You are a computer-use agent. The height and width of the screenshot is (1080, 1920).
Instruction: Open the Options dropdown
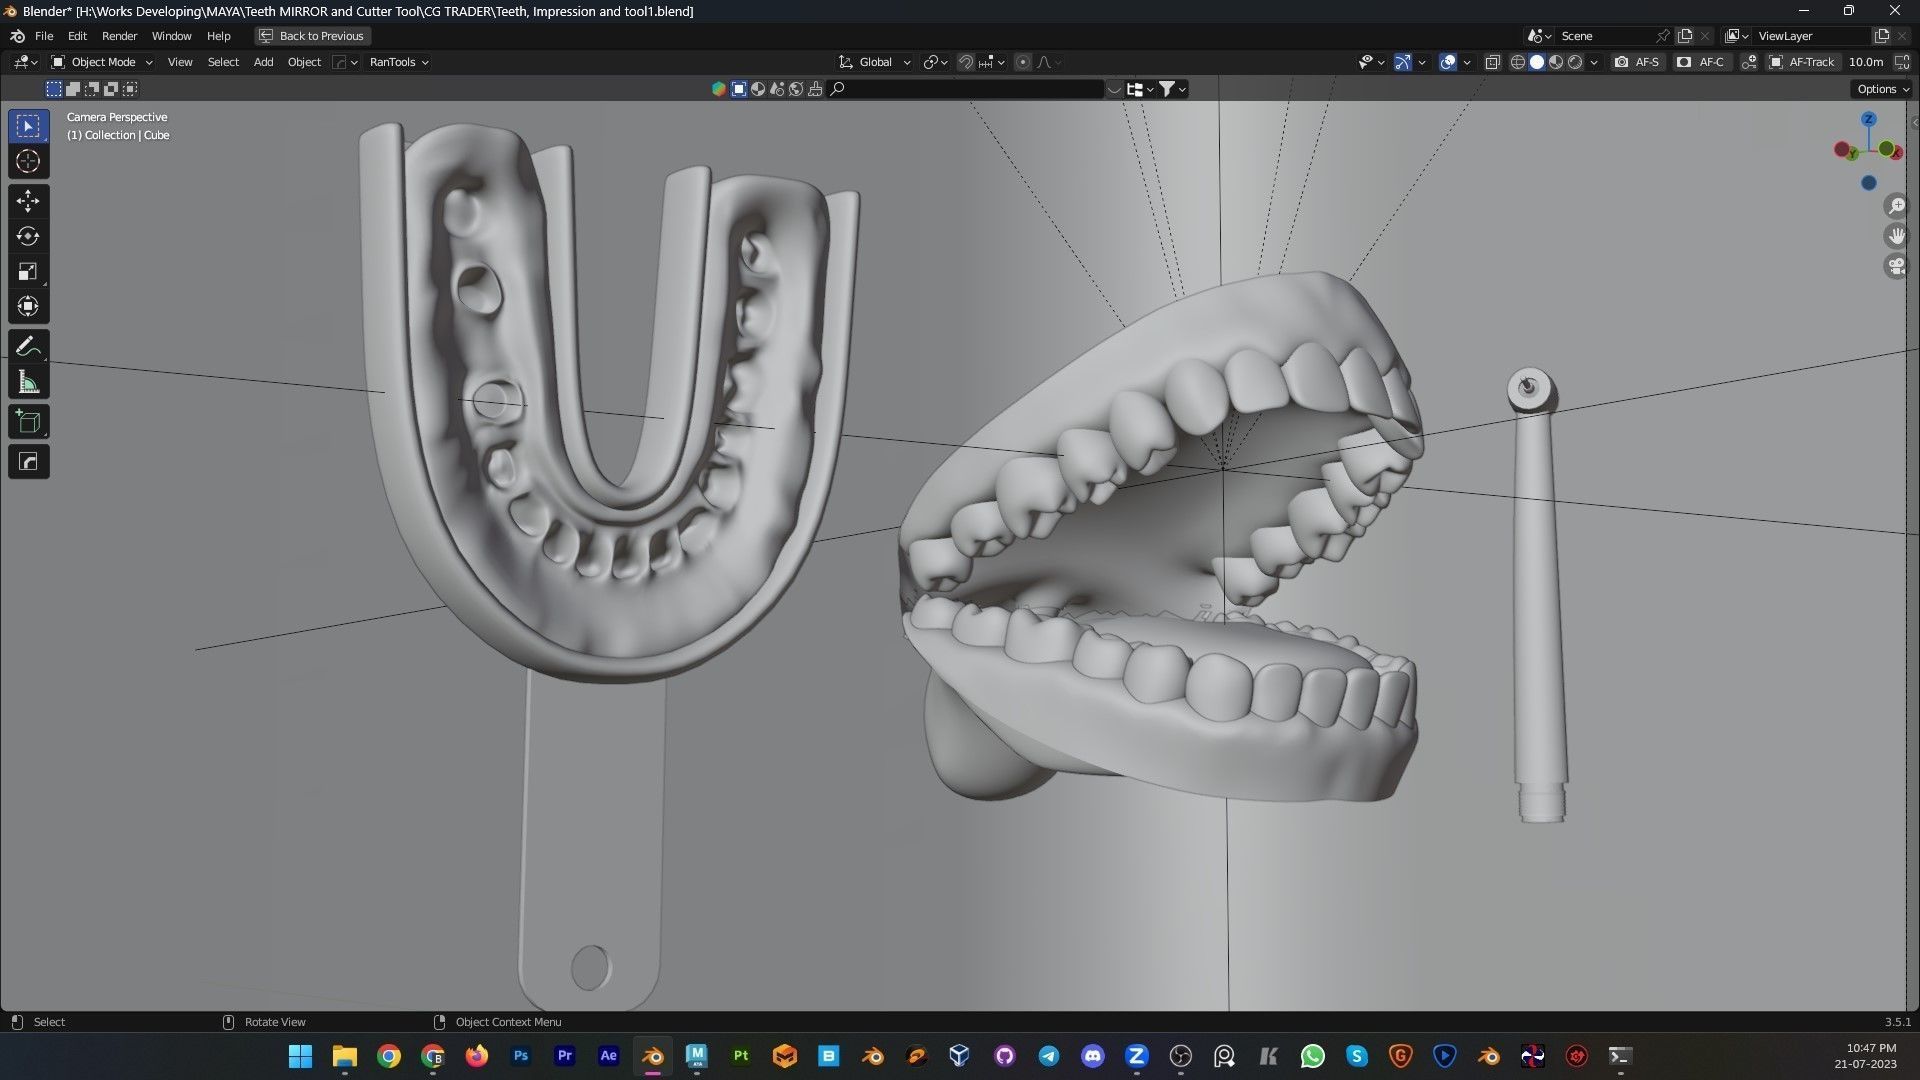coord(1883,89)
